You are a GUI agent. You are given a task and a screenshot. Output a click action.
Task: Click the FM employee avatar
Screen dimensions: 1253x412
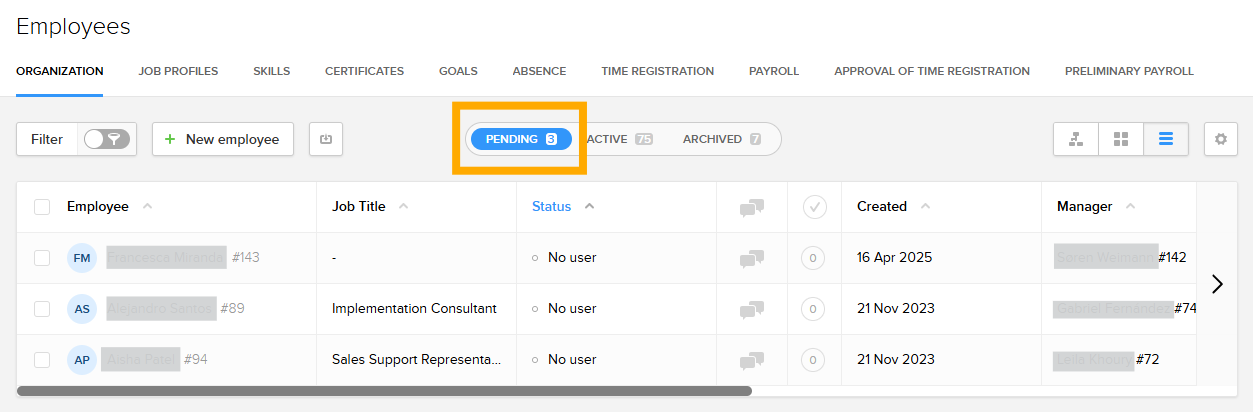82,258
